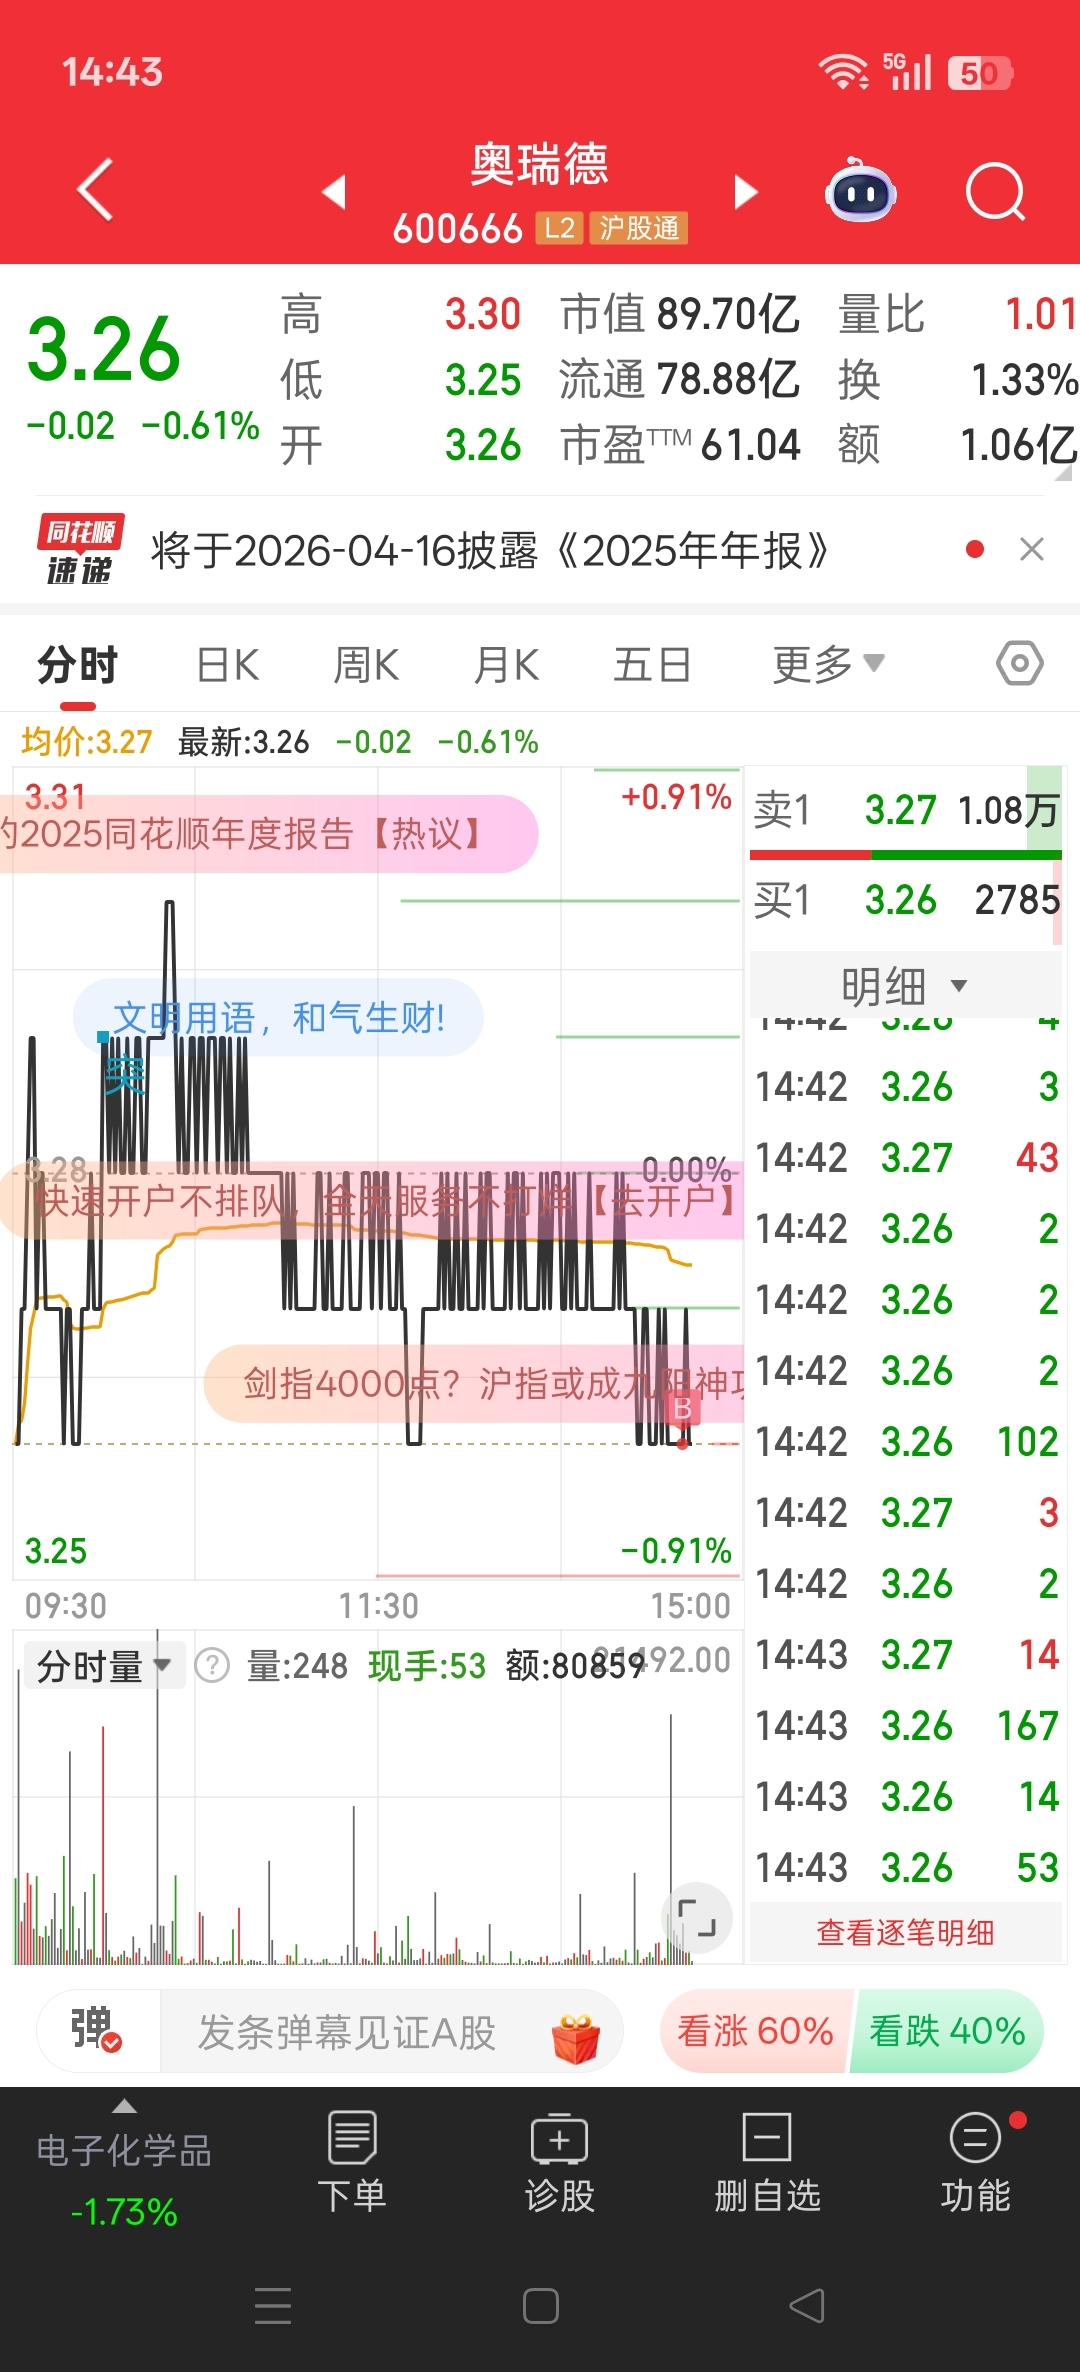Open the robot assistant icon
1080x2372 pixels.
coord(860,189)
